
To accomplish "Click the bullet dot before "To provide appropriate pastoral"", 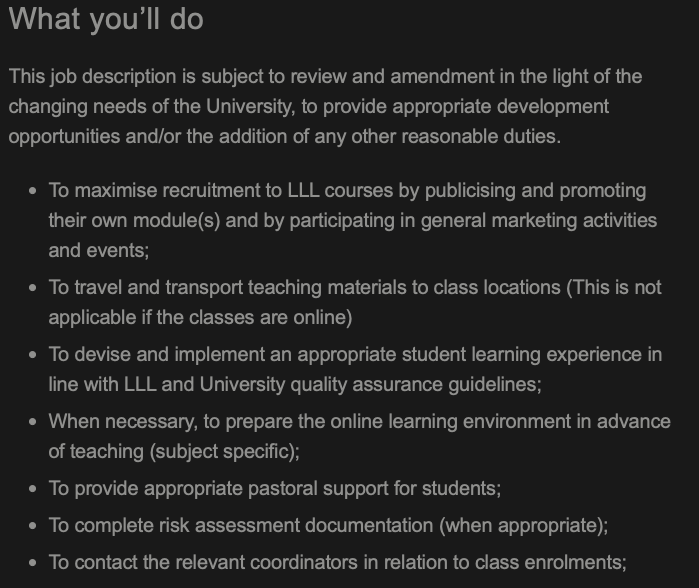I will pyautogui.click(x=32, y=489).
